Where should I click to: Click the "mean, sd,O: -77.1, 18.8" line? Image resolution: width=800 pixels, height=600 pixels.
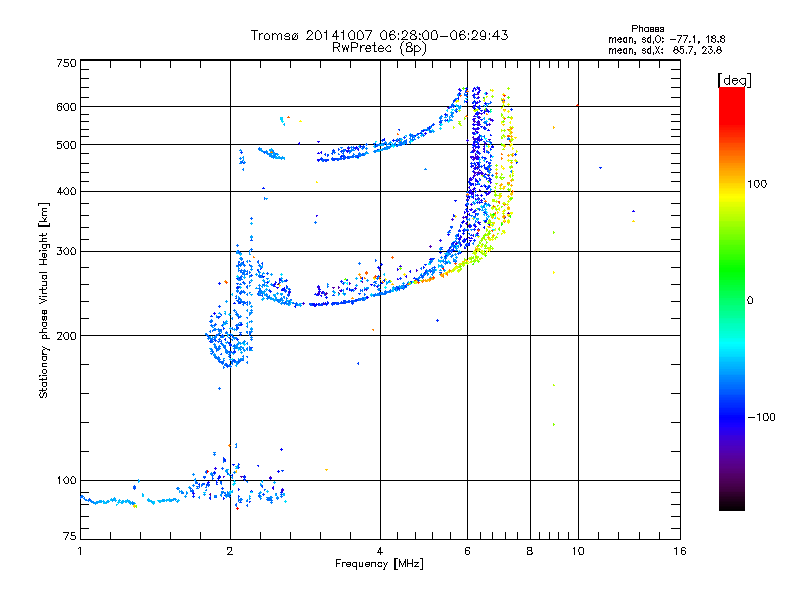click(x=666, y=39)
